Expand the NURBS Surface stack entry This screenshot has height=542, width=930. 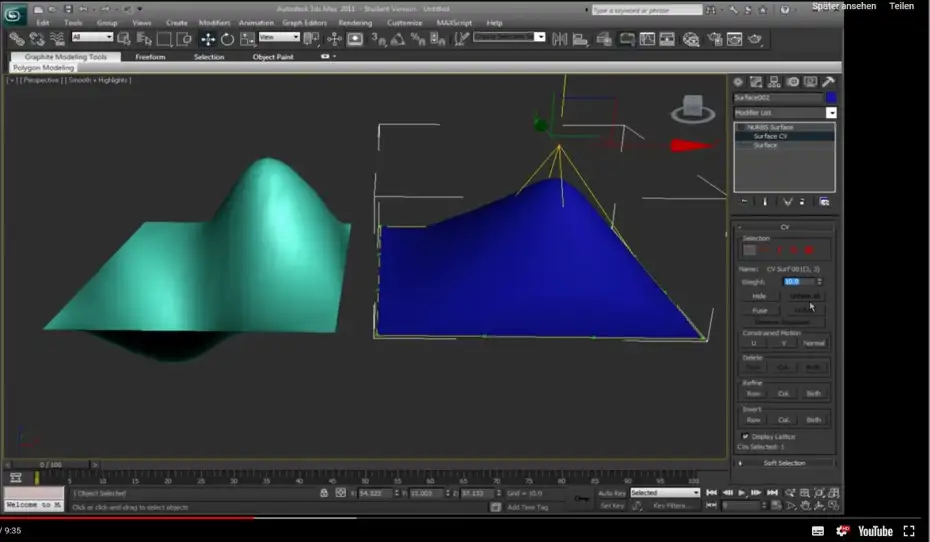740,127
